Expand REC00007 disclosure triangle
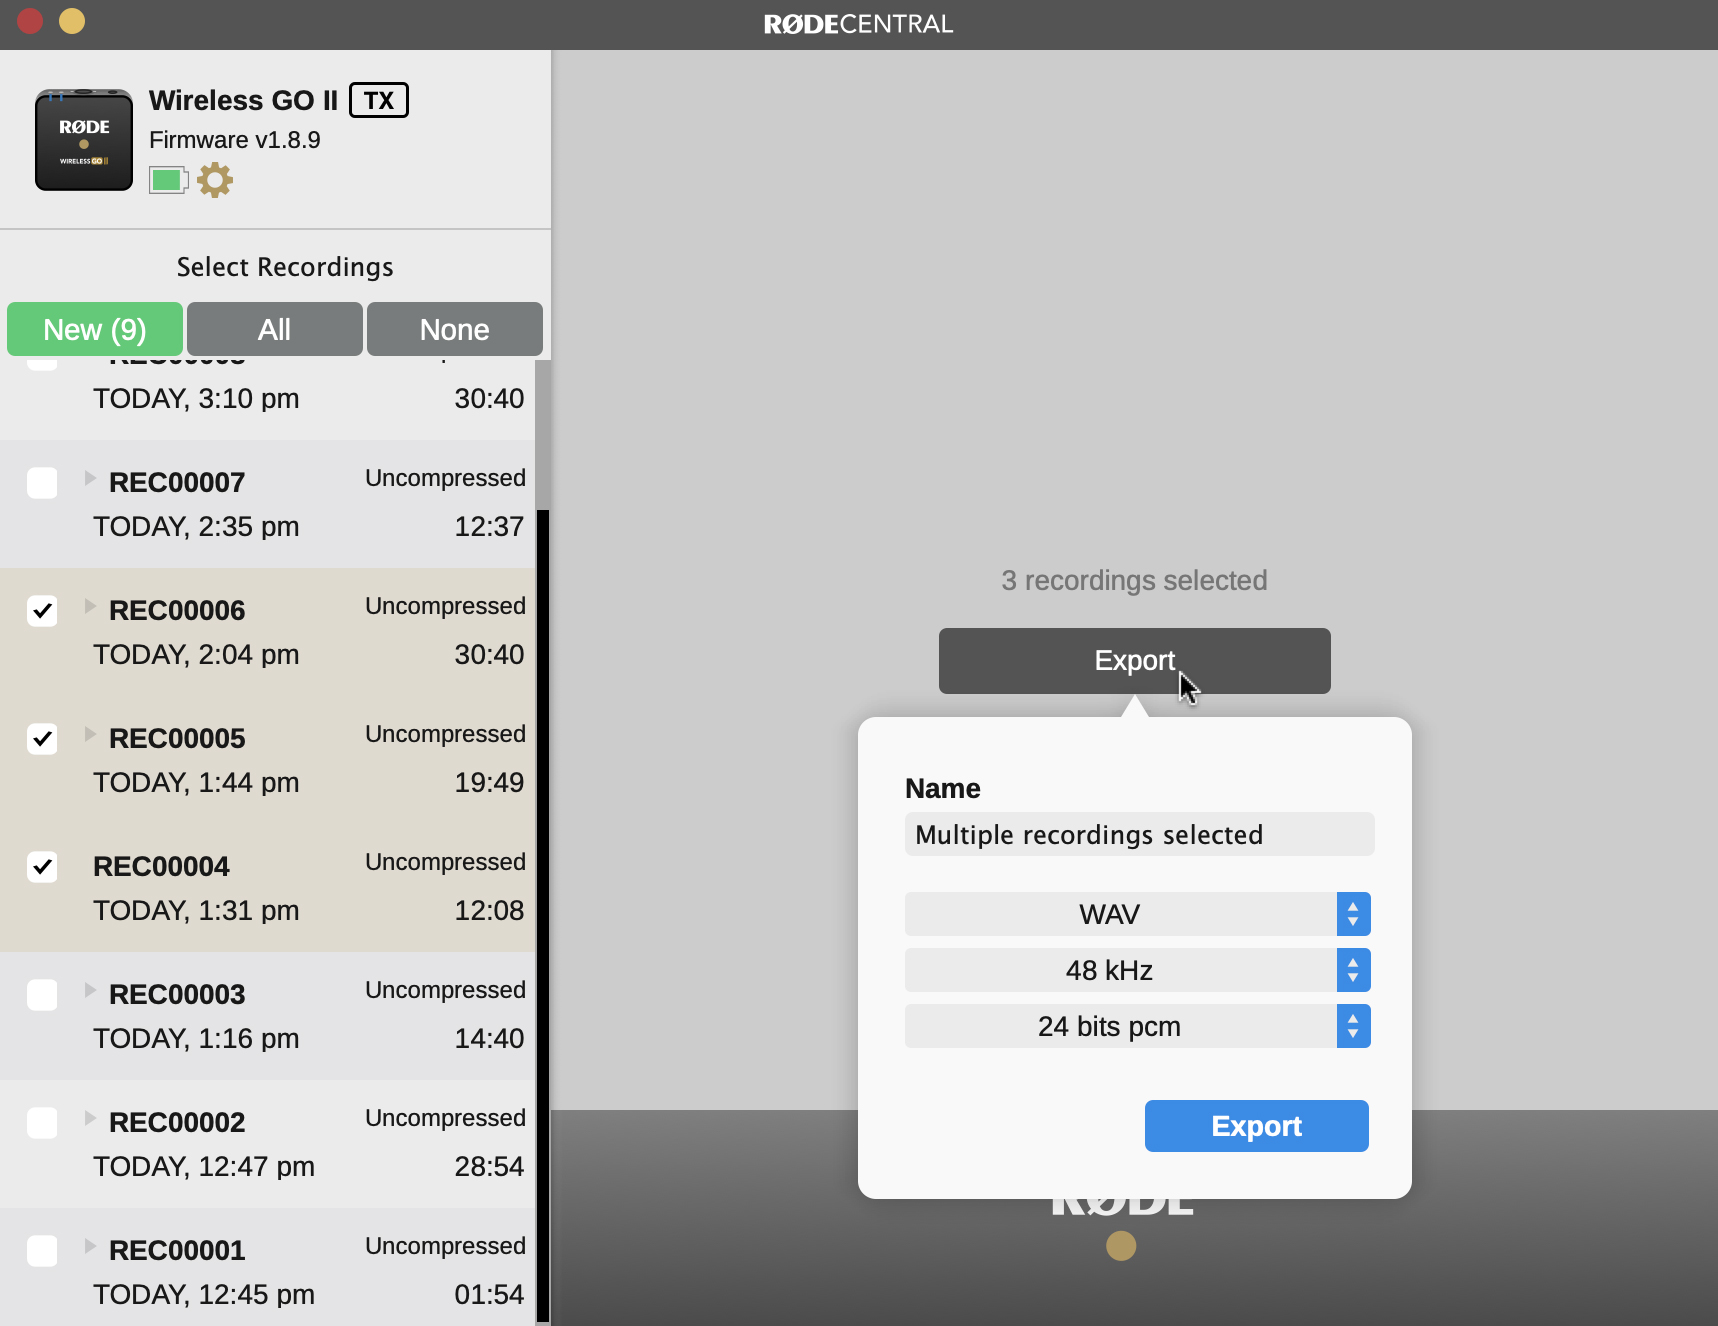Image resolution: width=1718 pixels, height=1326 pixels. coord(90,478)
